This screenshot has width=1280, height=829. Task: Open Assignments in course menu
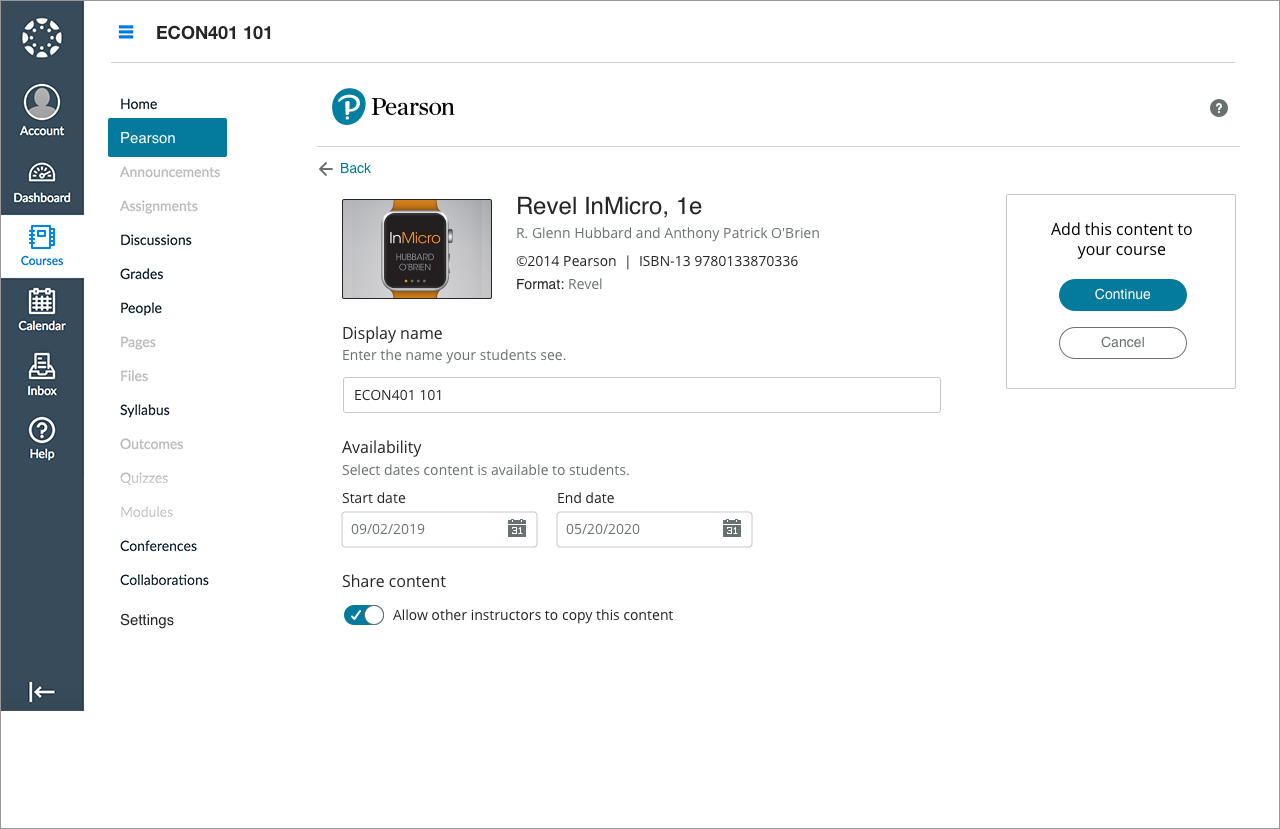pos(159,206)
